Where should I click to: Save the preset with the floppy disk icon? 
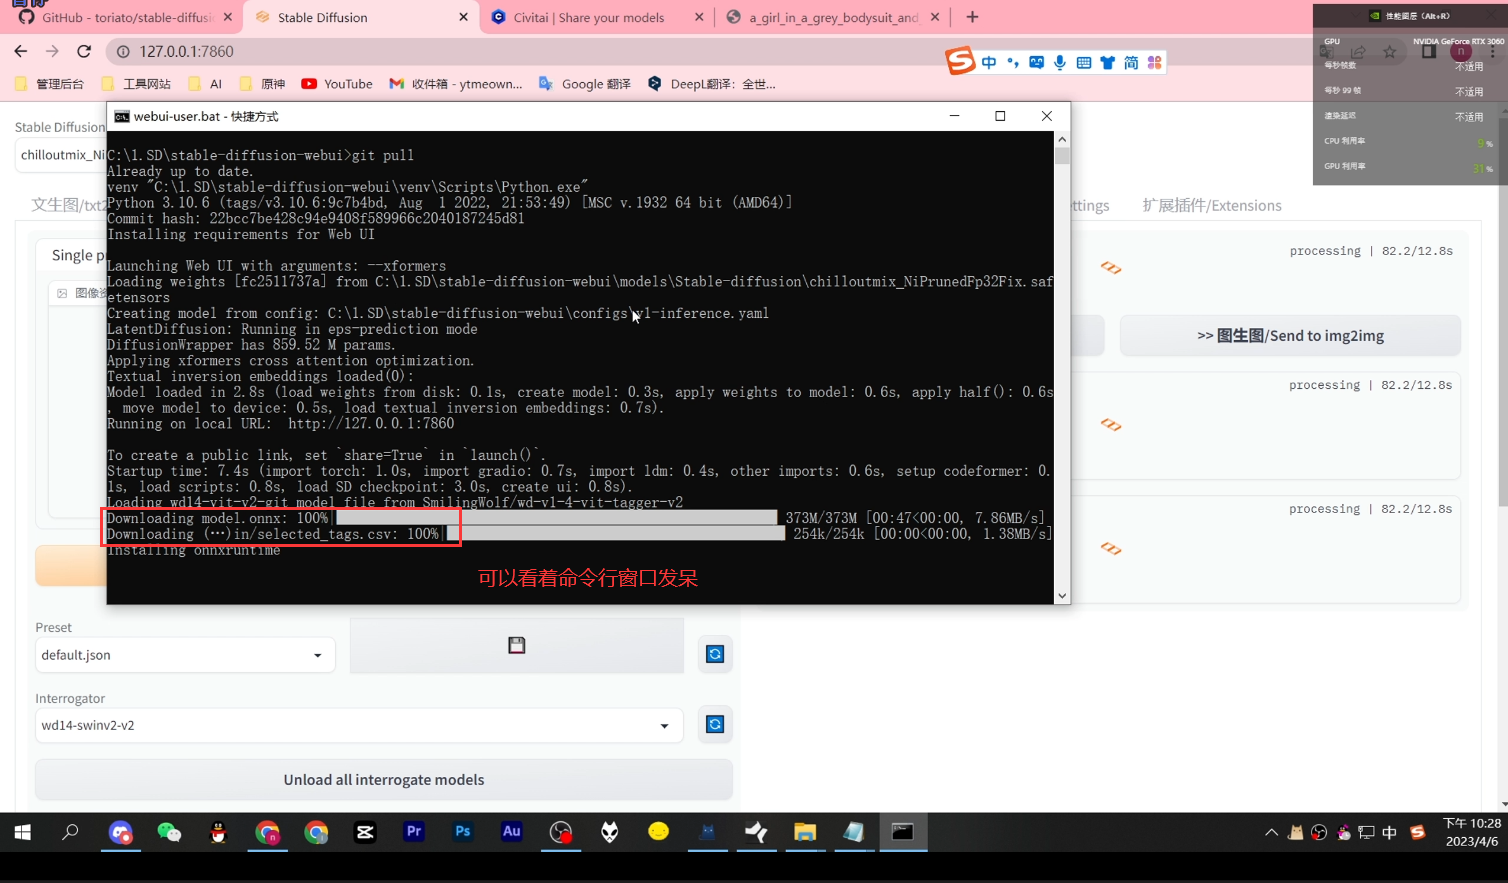click(x=516, y=645)
